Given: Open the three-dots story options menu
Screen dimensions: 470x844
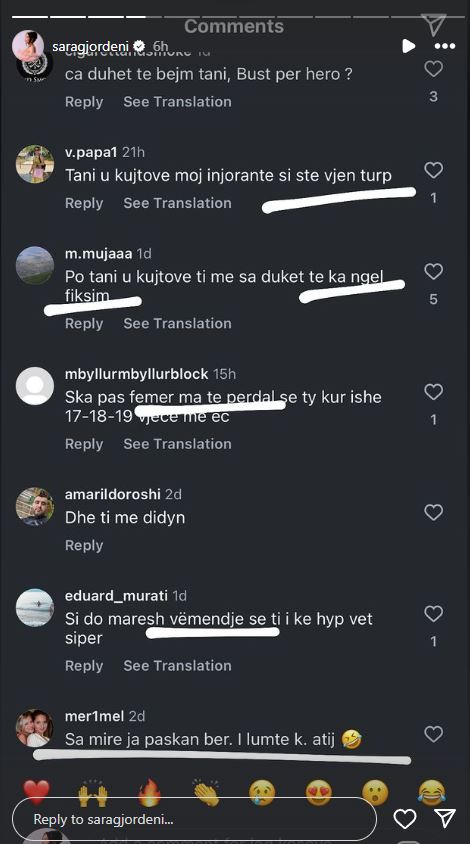Looking at the screenshot, I should pos(445,46).
